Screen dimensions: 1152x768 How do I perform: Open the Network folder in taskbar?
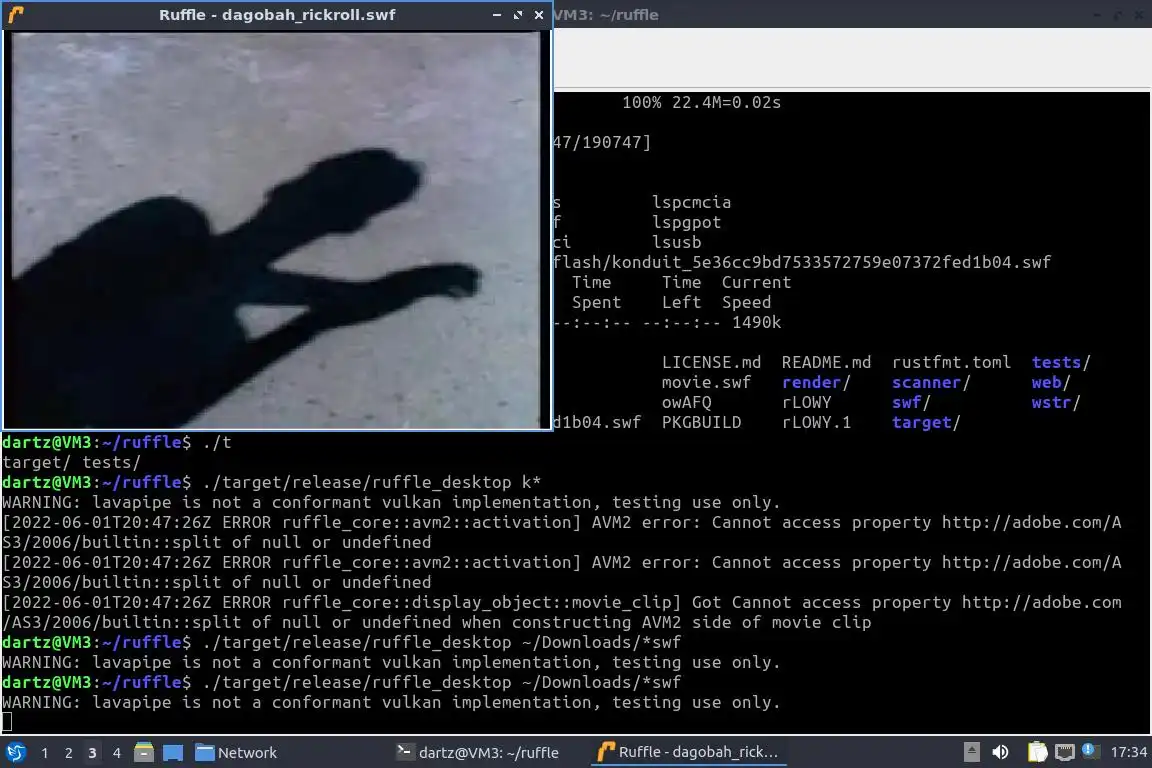(237, 753)
